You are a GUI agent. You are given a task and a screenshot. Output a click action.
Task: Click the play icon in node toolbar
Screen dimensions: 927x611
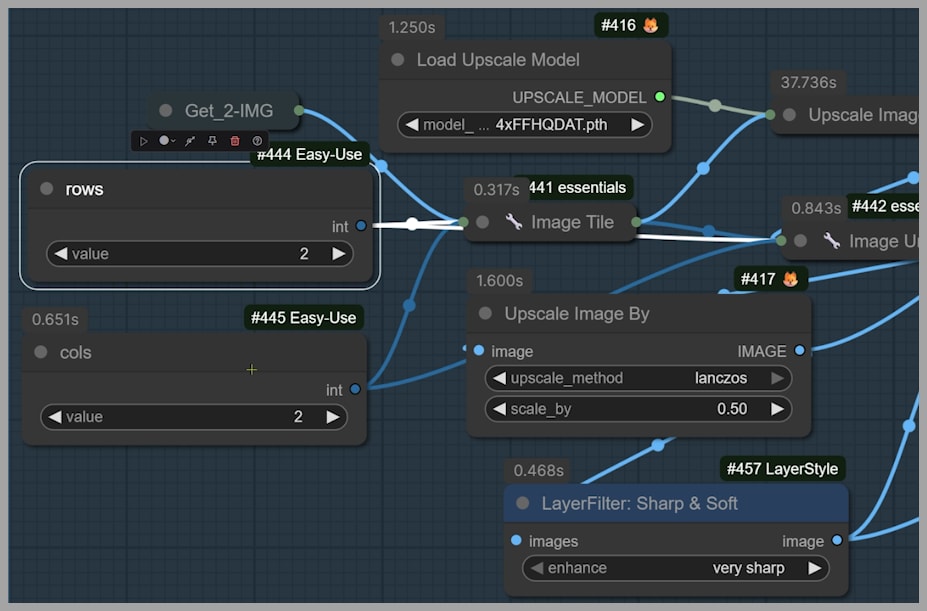pyautogui.click(x=144, y=141)
